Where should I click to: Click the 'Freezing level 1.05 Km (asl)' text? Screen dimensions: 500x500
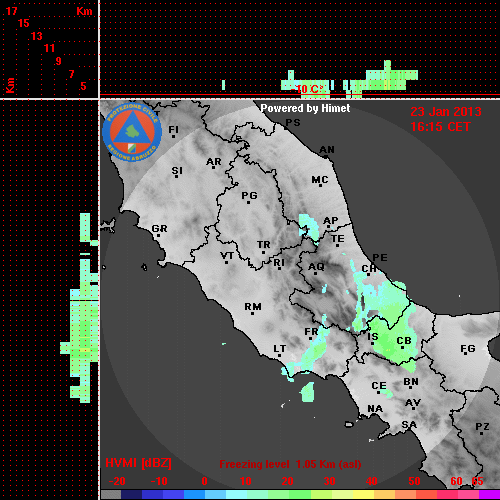point(290,464)
